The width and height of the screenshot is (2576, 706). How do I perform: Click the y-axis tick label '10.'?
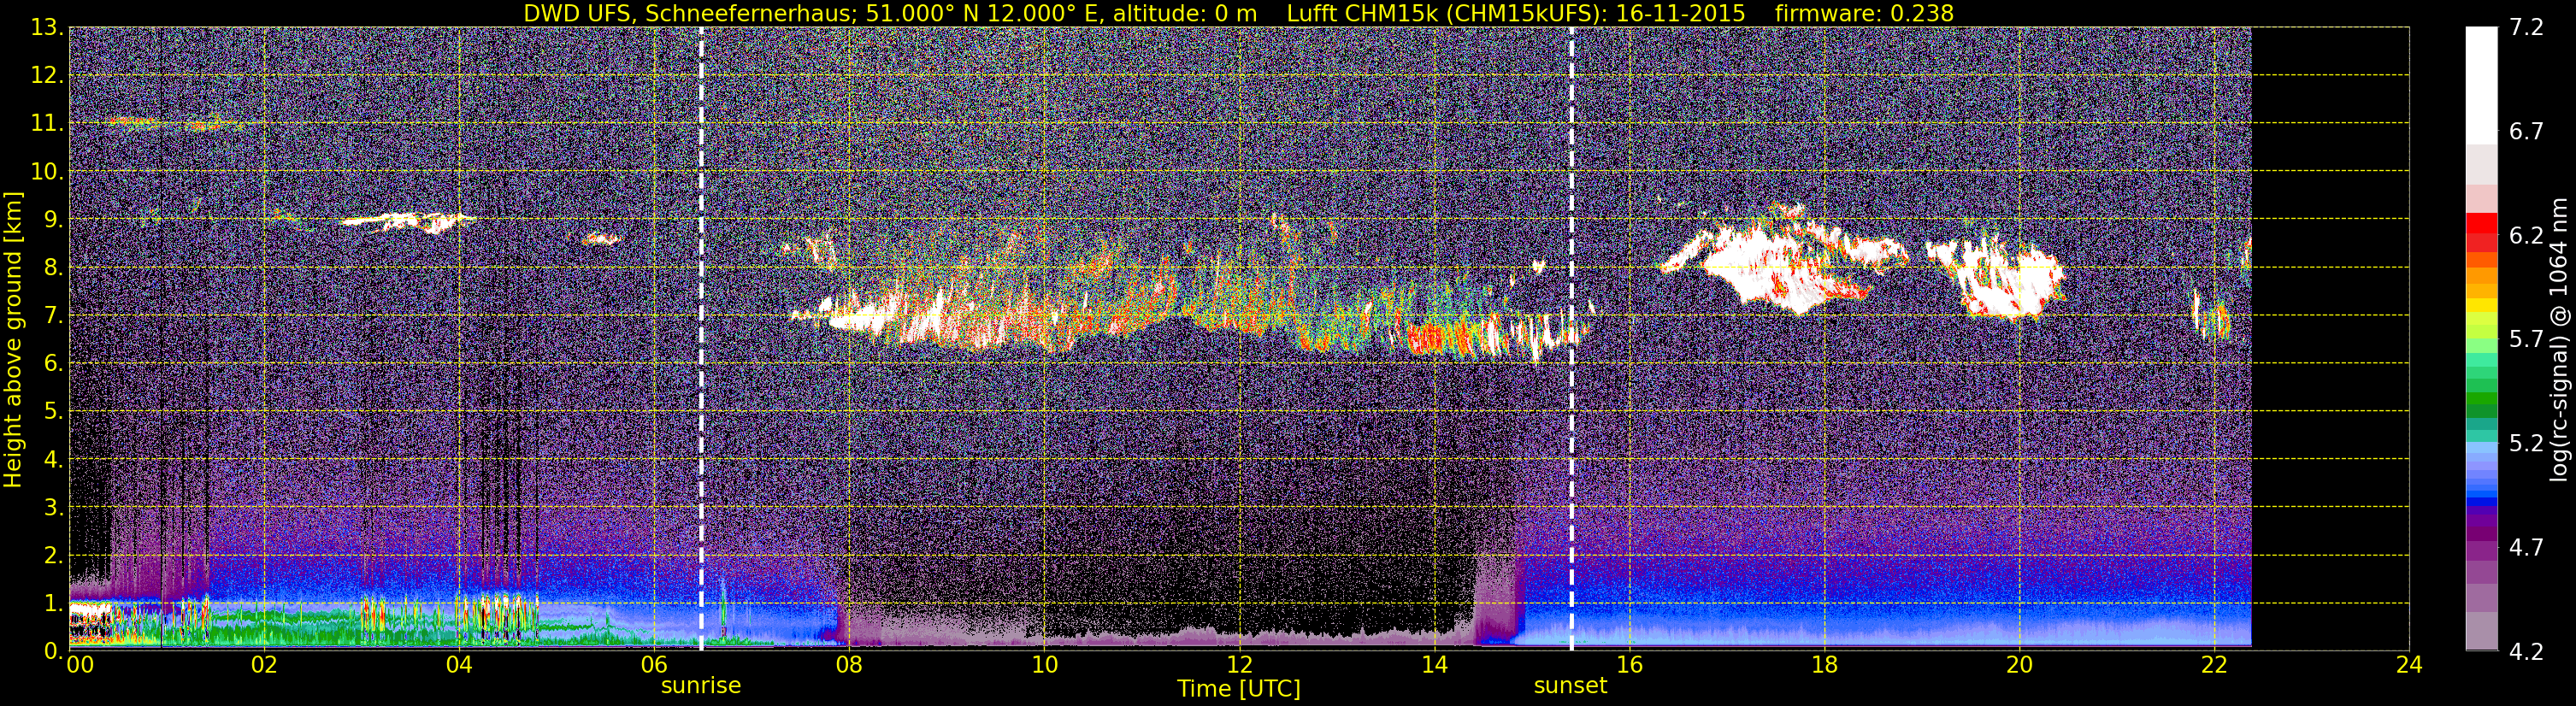point(48,172)
